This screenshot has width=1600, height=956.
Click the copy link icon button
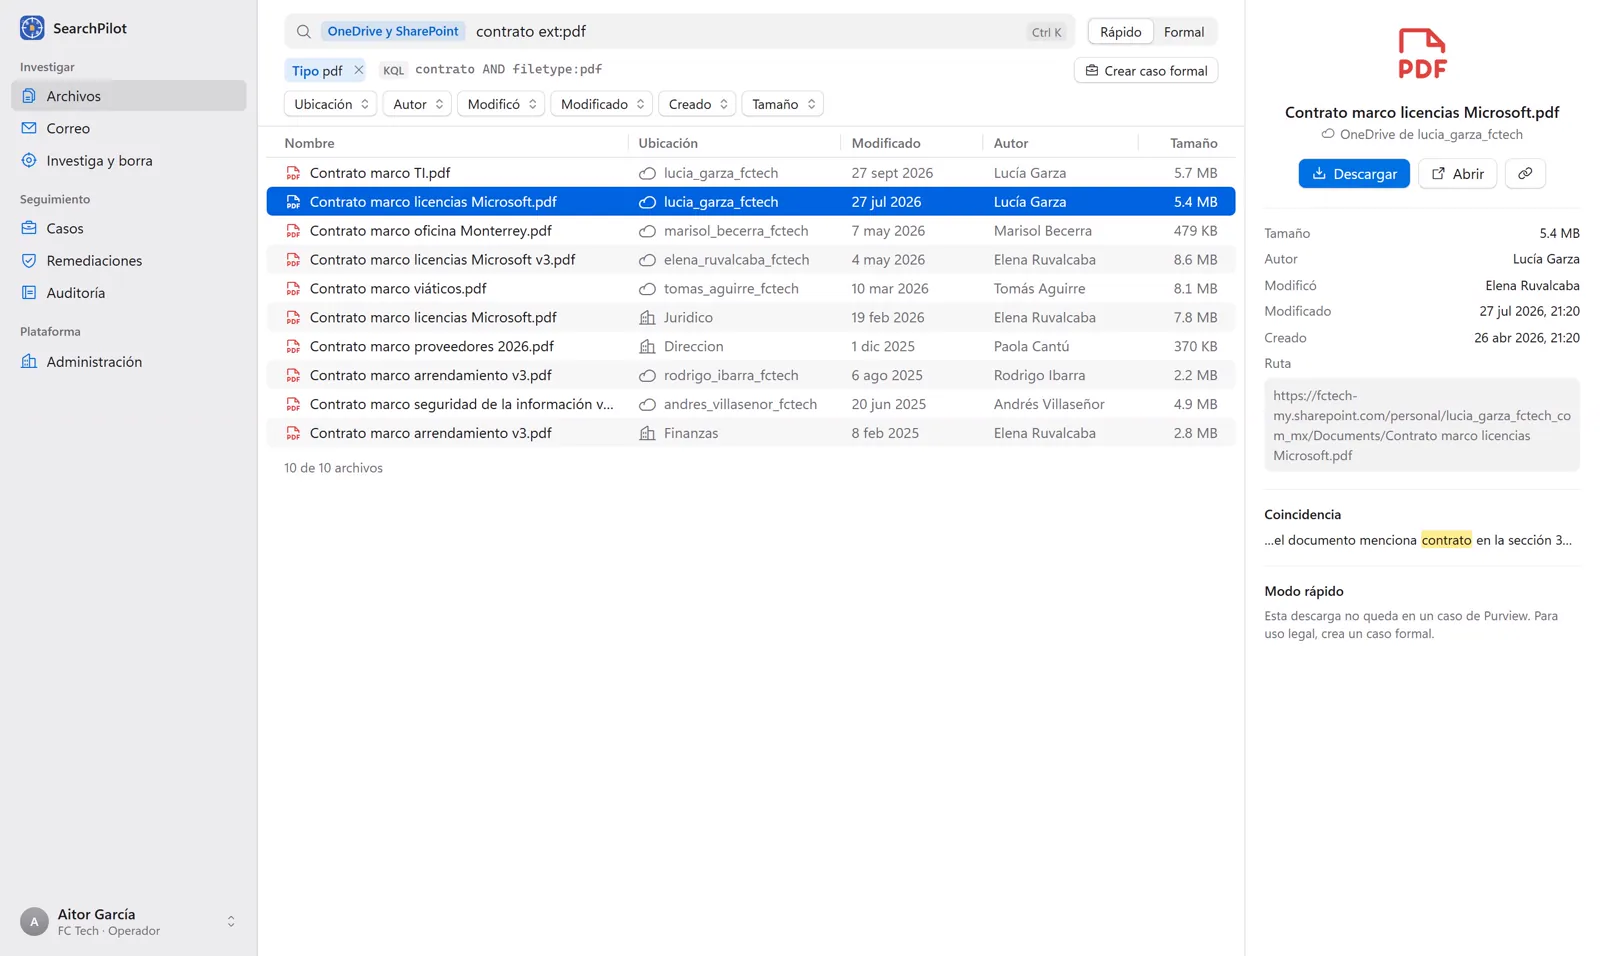tap(1525, 174)
